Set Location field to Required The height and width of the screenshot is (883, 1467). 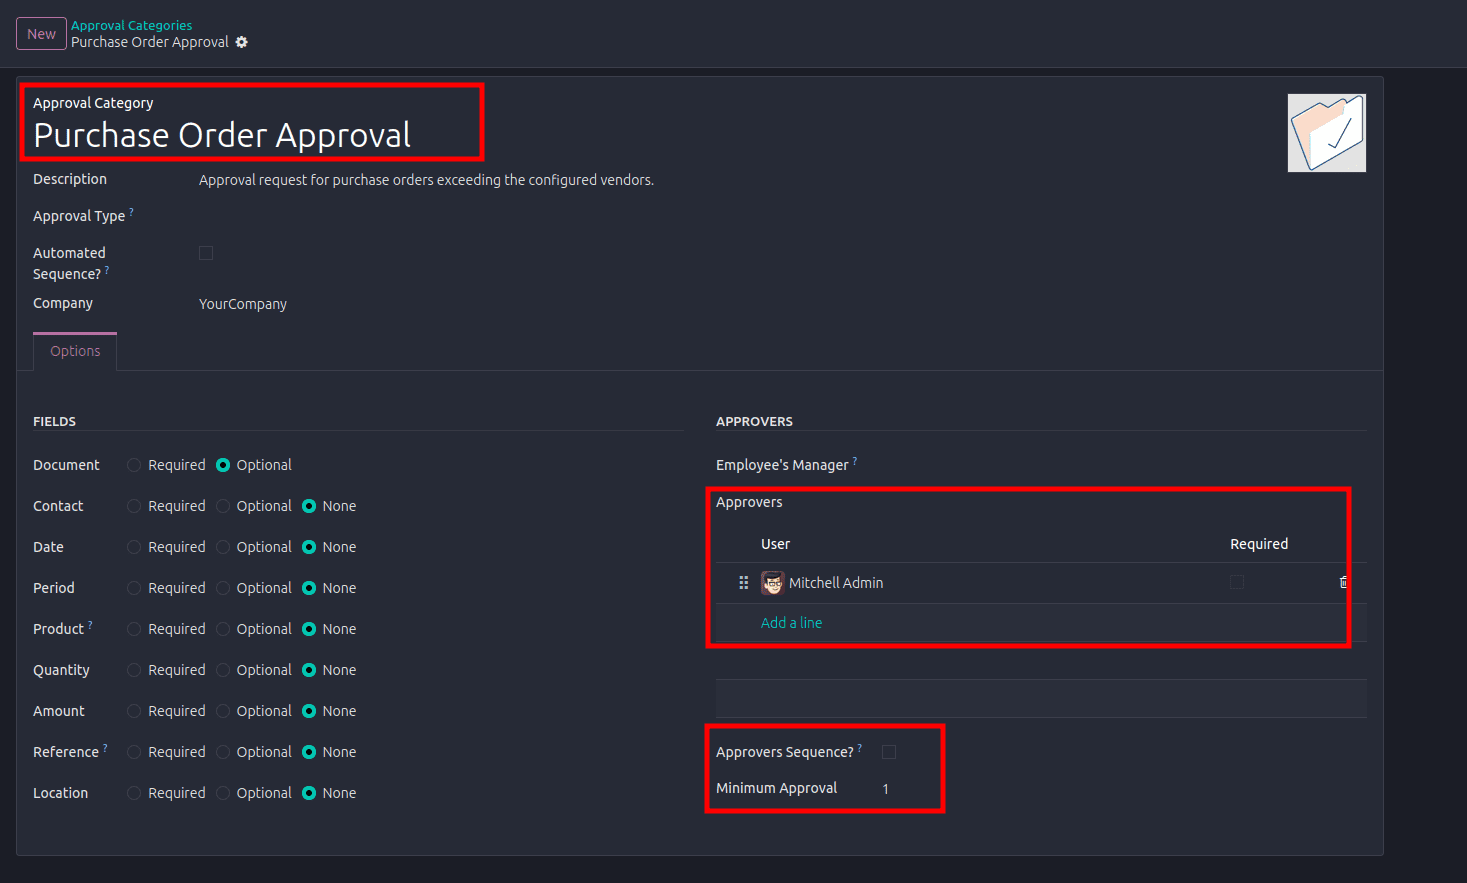click(134, 793)
